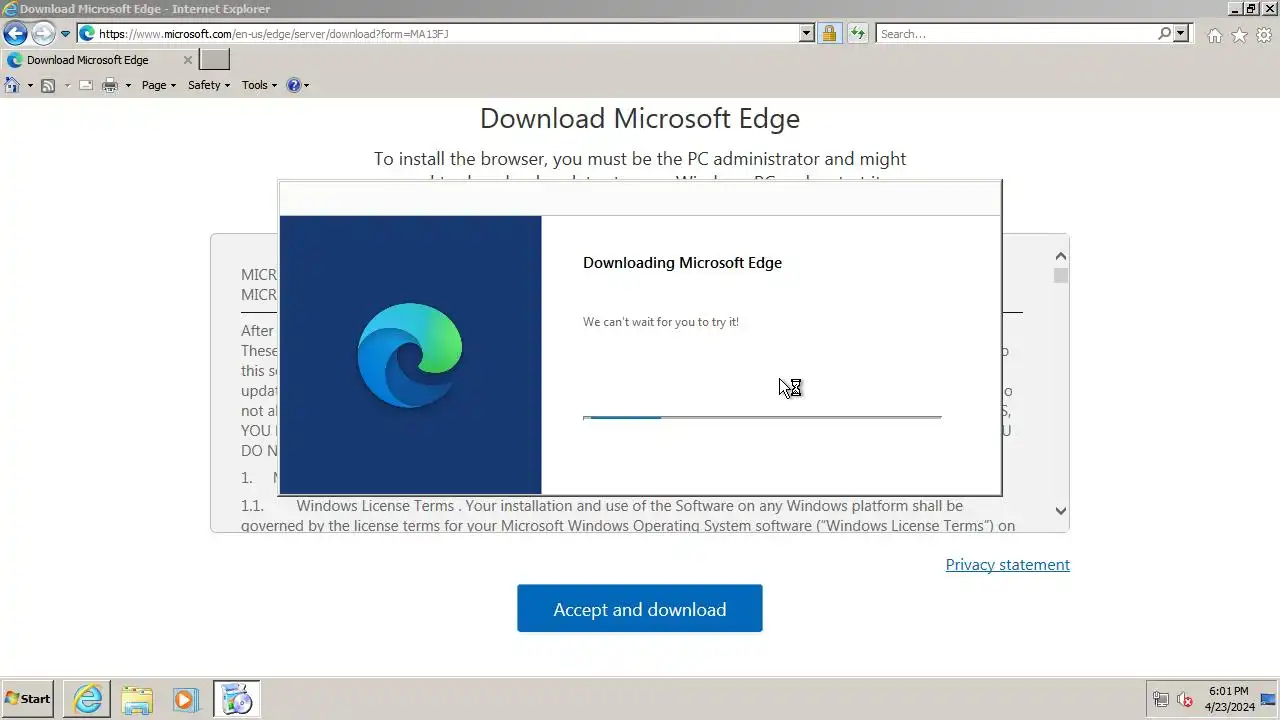
Task: Click the Read mail envelope icon
Action: (x=86, y=85)
